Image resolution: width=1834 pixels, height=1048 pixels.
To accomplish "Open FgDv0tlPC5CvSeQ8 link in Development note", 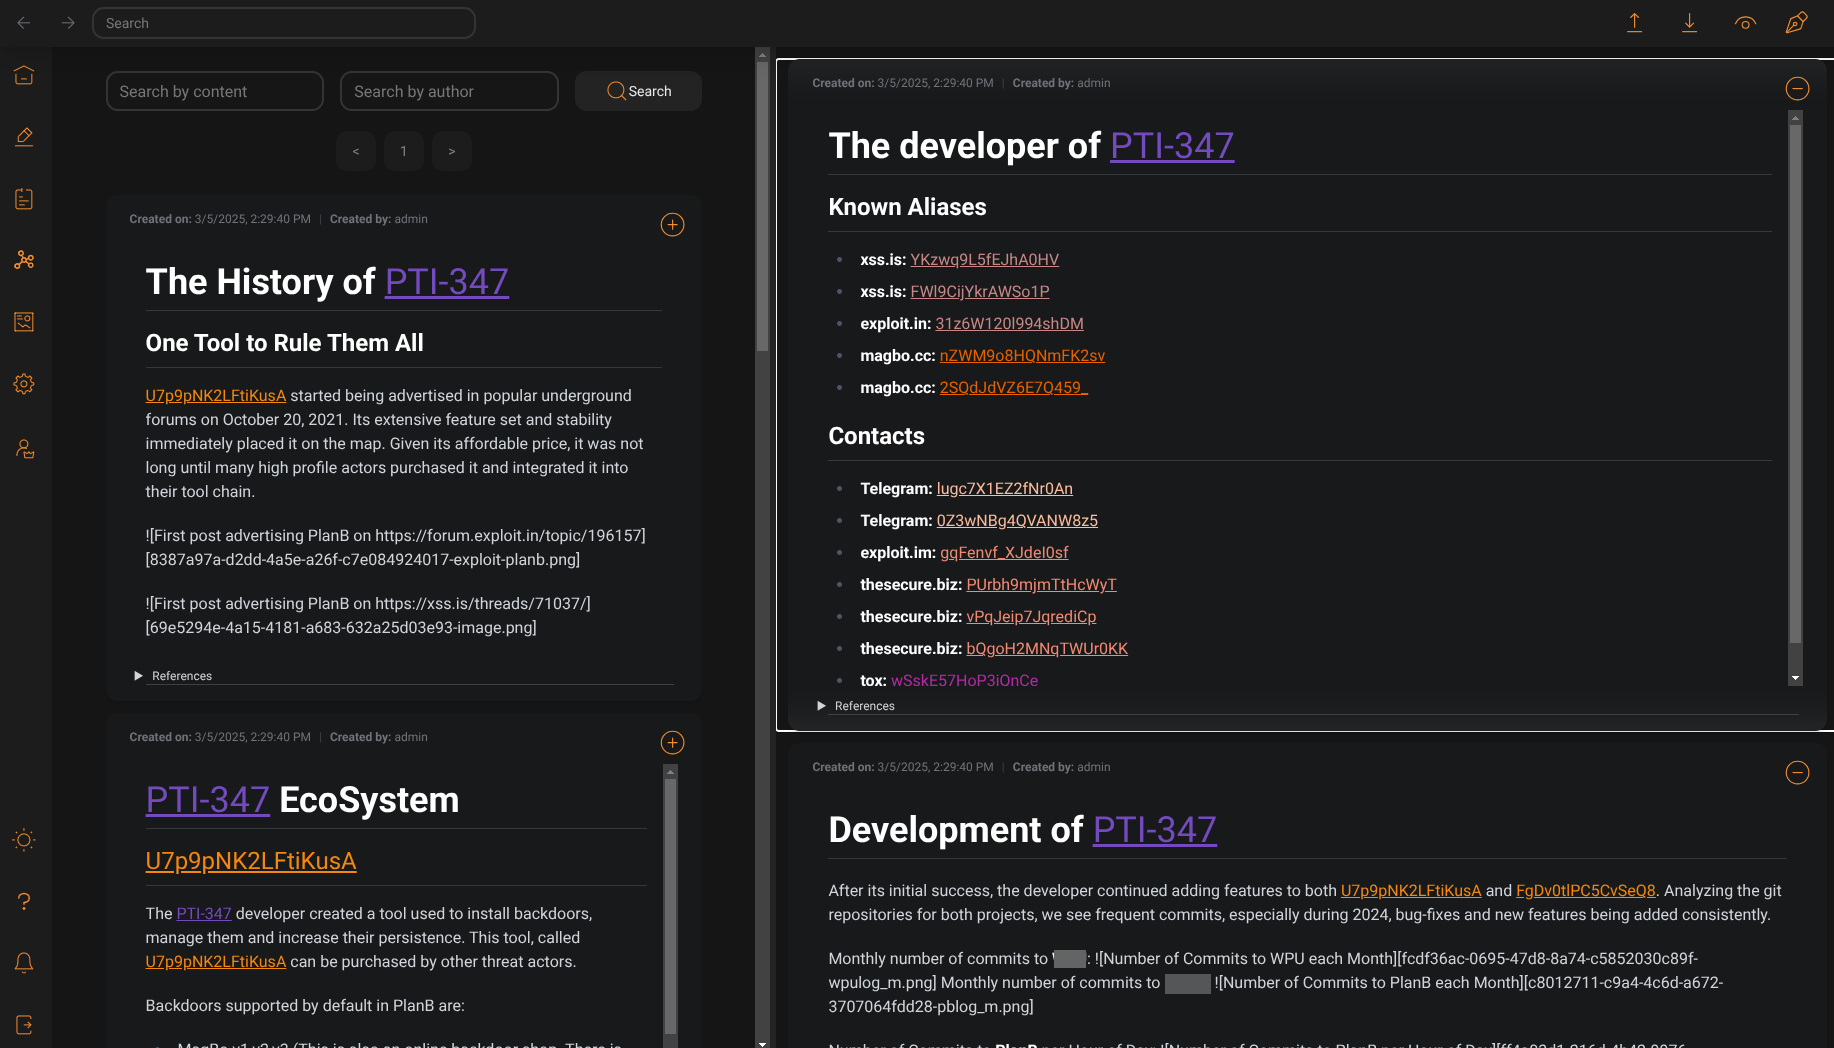I will [1585, 891].
